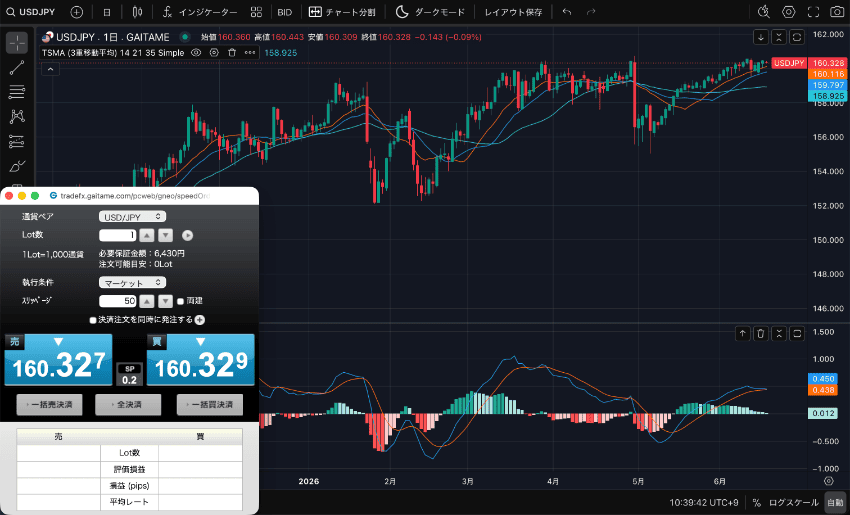Viewport: 850px width, 515px height.
Task: Check 決済注文を同時に発注する checkbox
Action: [93, 320]
